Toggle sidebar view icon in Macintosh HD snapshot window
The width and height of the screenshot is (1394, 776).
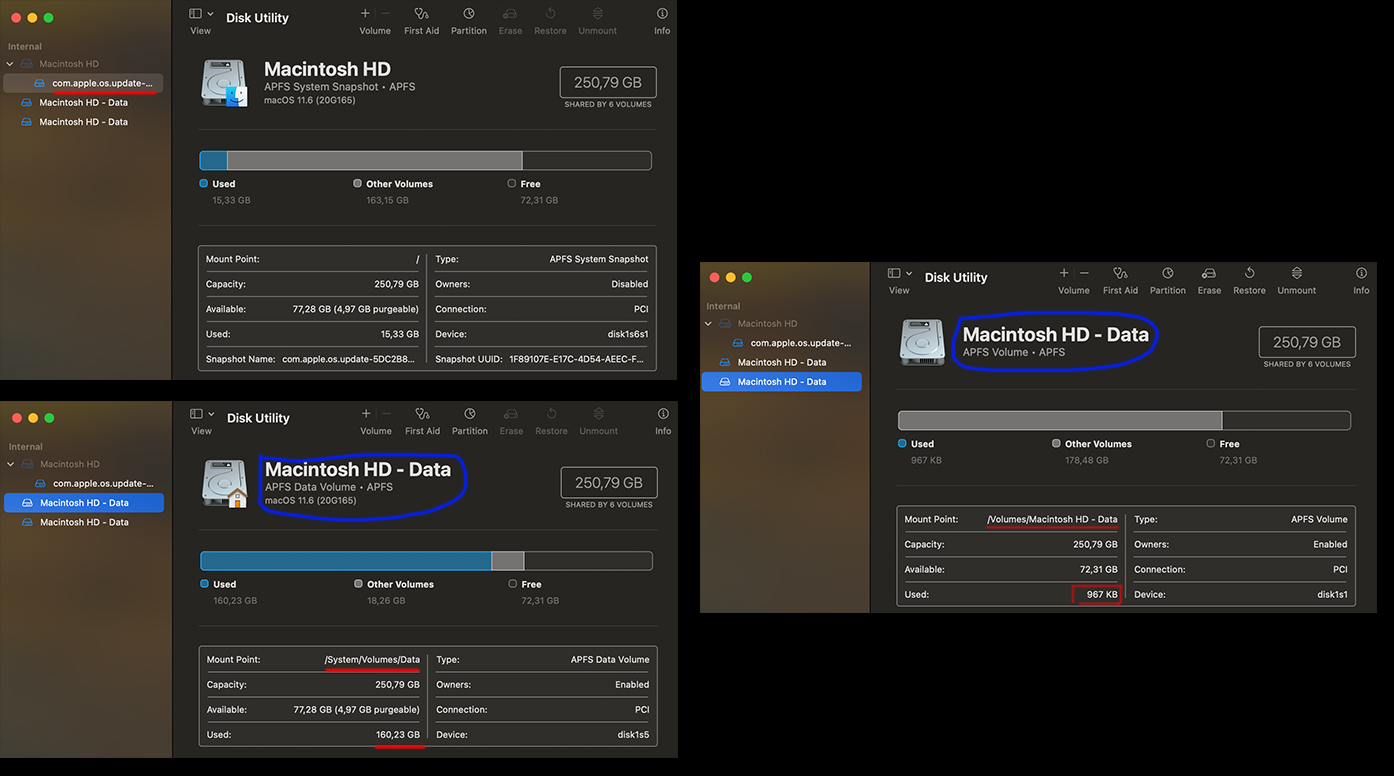(195, 14)
